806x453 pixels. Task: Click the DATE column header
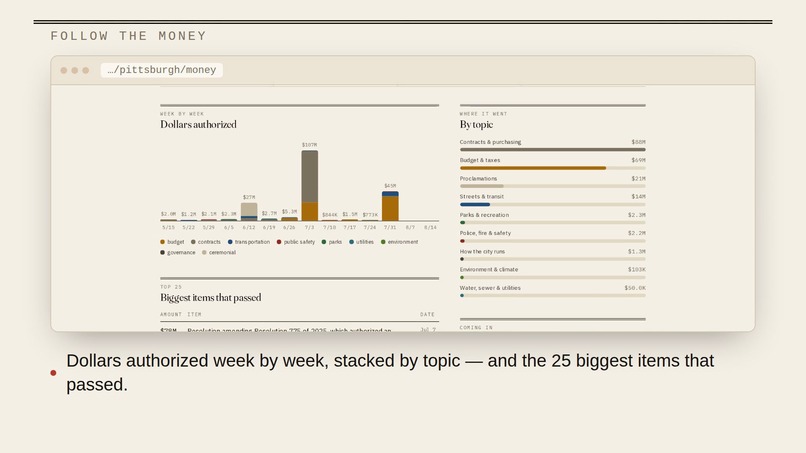(427, 314)
